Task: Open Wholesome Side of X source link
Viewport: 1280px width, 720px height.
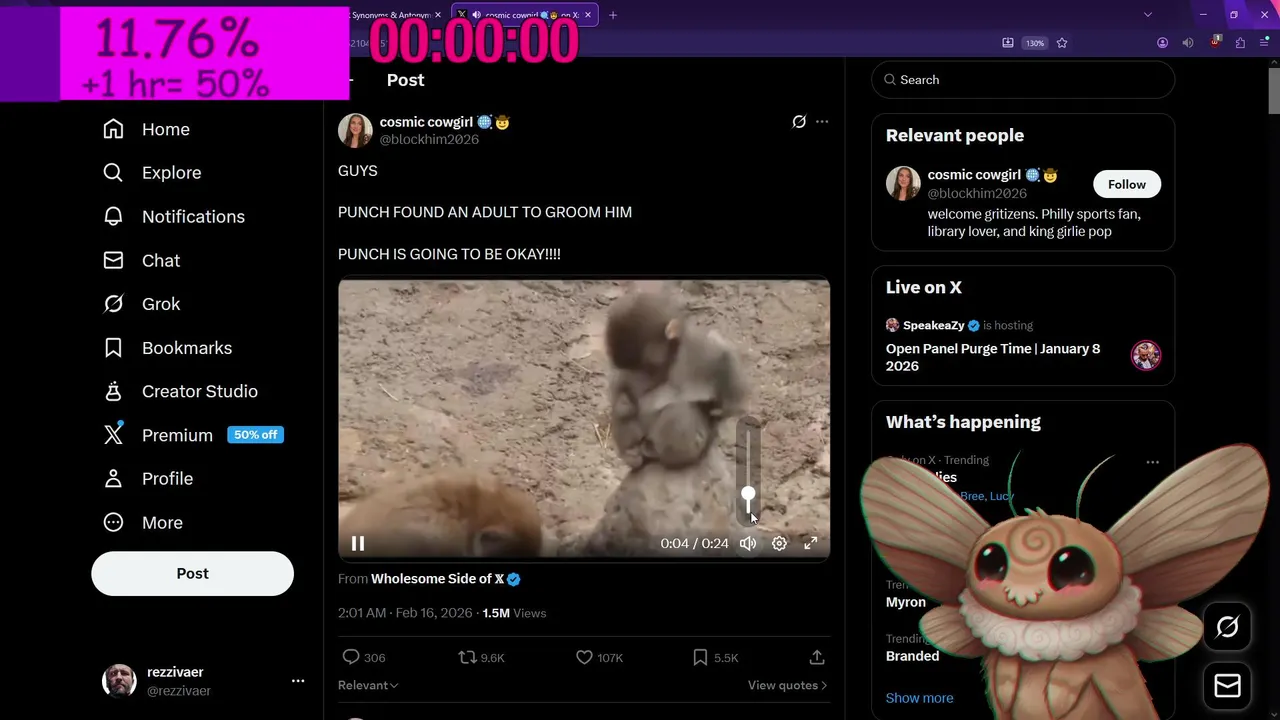Action: (446, 579)
